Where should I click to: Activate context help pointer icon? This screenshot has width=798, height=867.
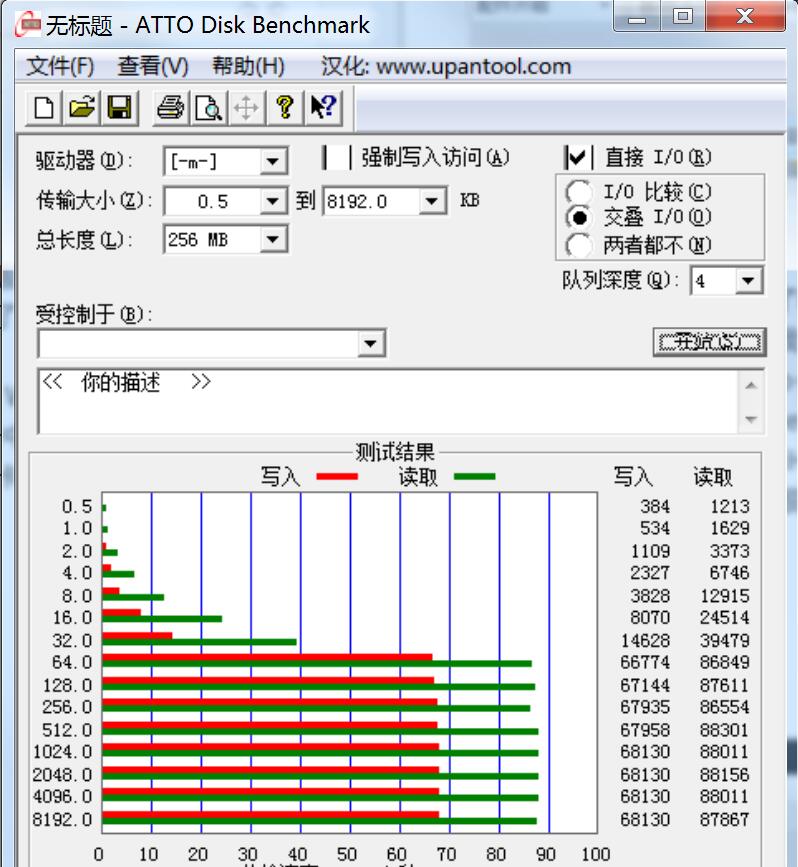point(322,107)
